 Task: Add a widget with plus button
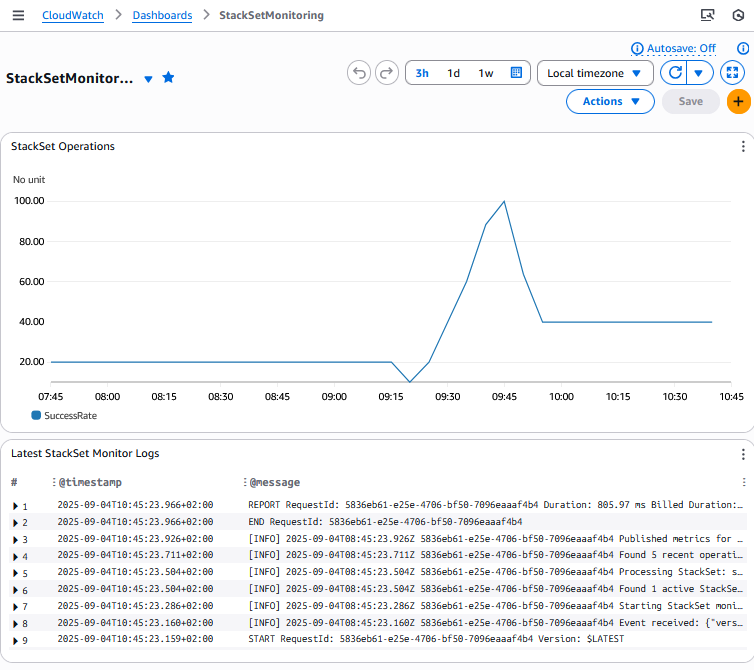[739, 101]
